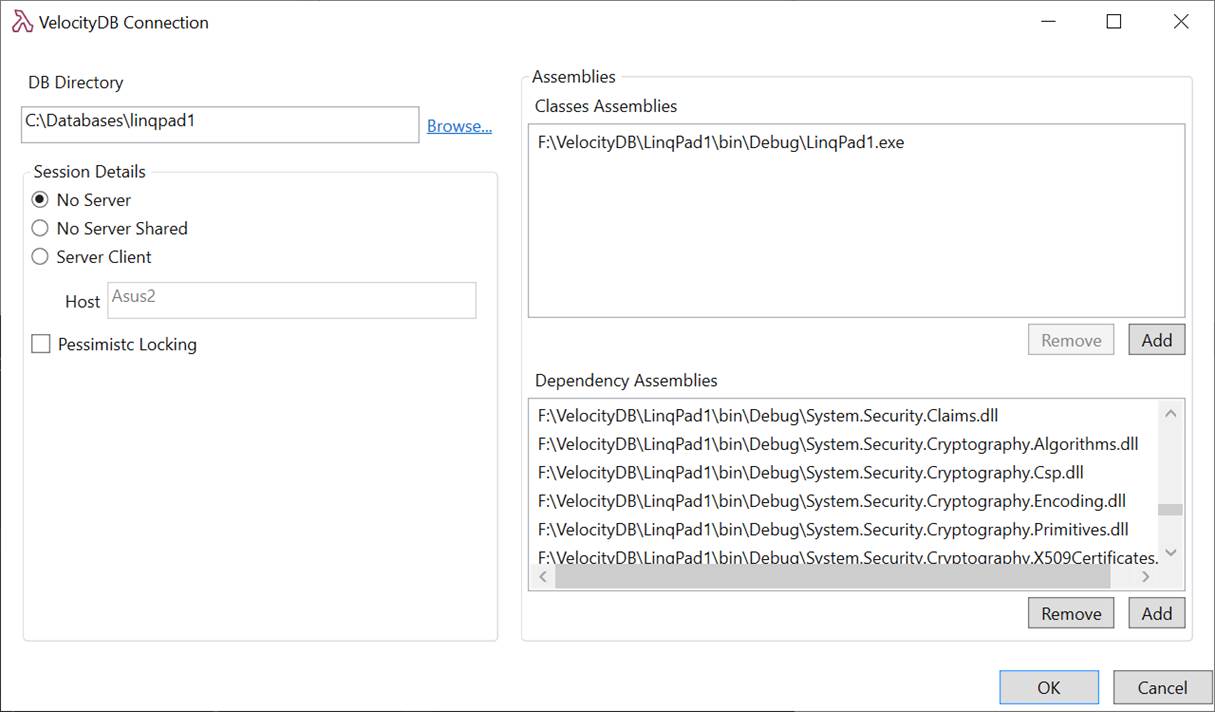1215x712 pixels.
Task: Select System.Security.Cryptography.Primitives.dll entry
Action: tap(833, 529)
